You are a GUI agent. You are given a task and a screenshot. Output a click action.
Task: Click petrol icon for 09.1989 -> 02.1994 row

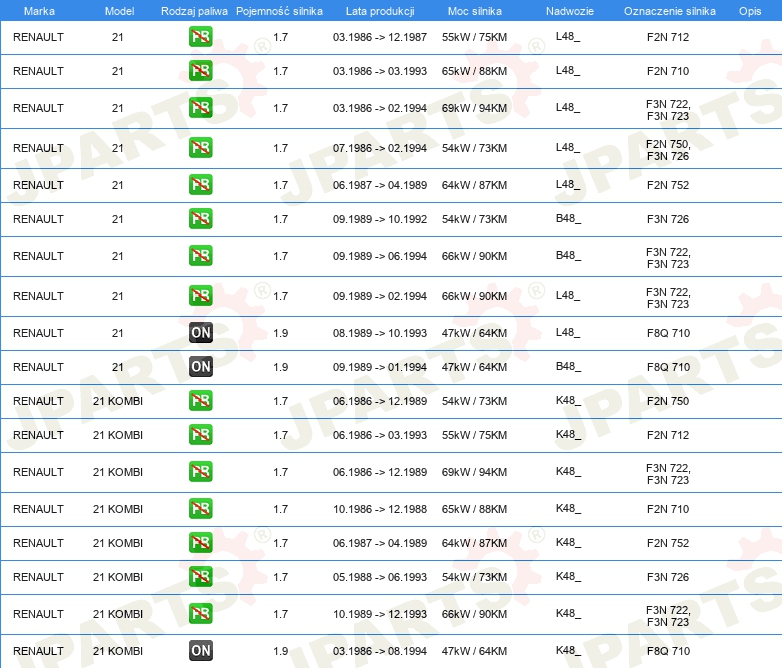tap(200, 295)
